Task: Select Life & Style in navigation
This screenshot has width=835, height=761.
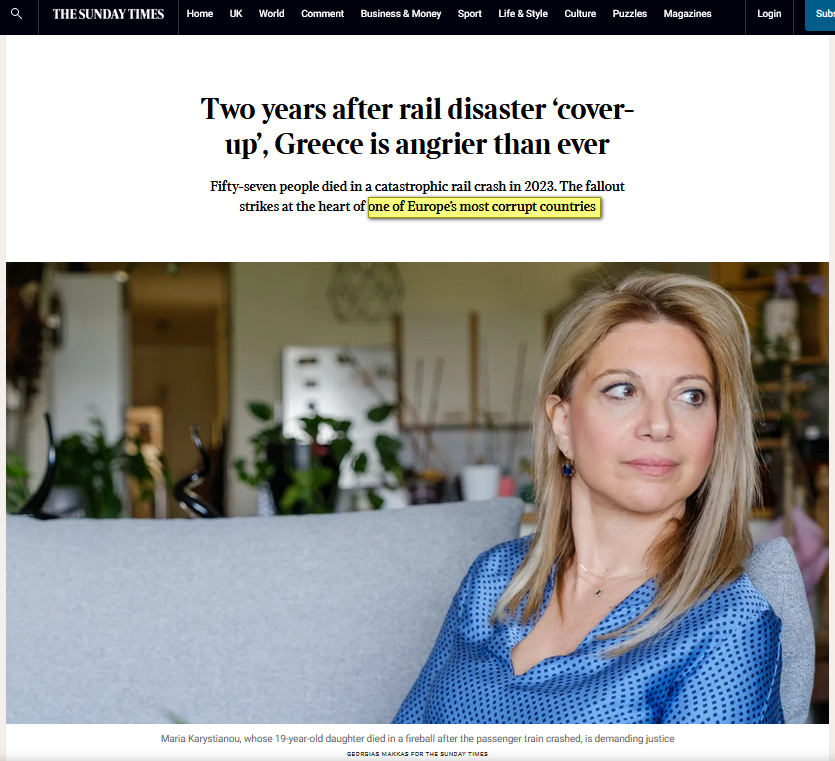Action: [x=523, y=14]
